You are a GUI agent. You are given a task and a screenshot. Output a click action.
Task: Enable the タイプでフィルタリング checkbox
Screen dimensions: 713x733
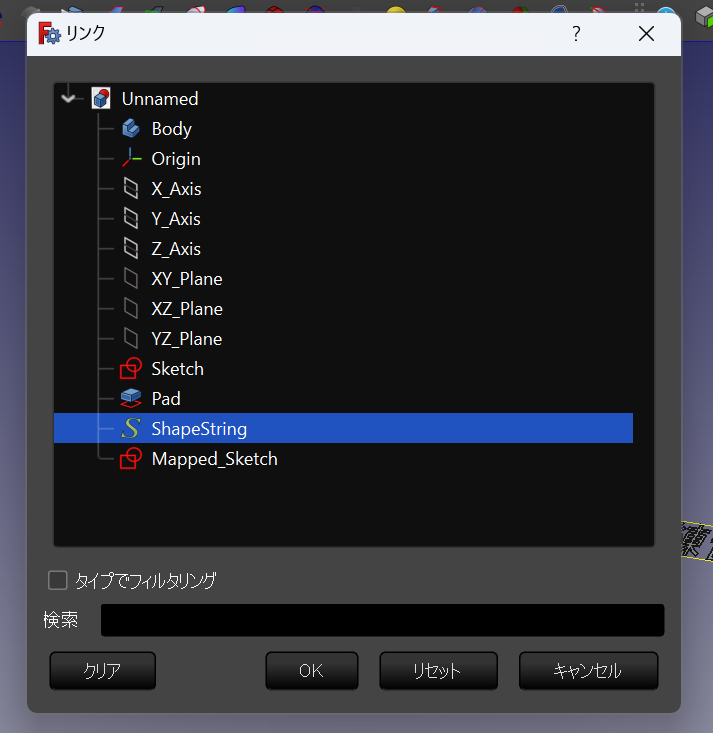tap(58, 580)
